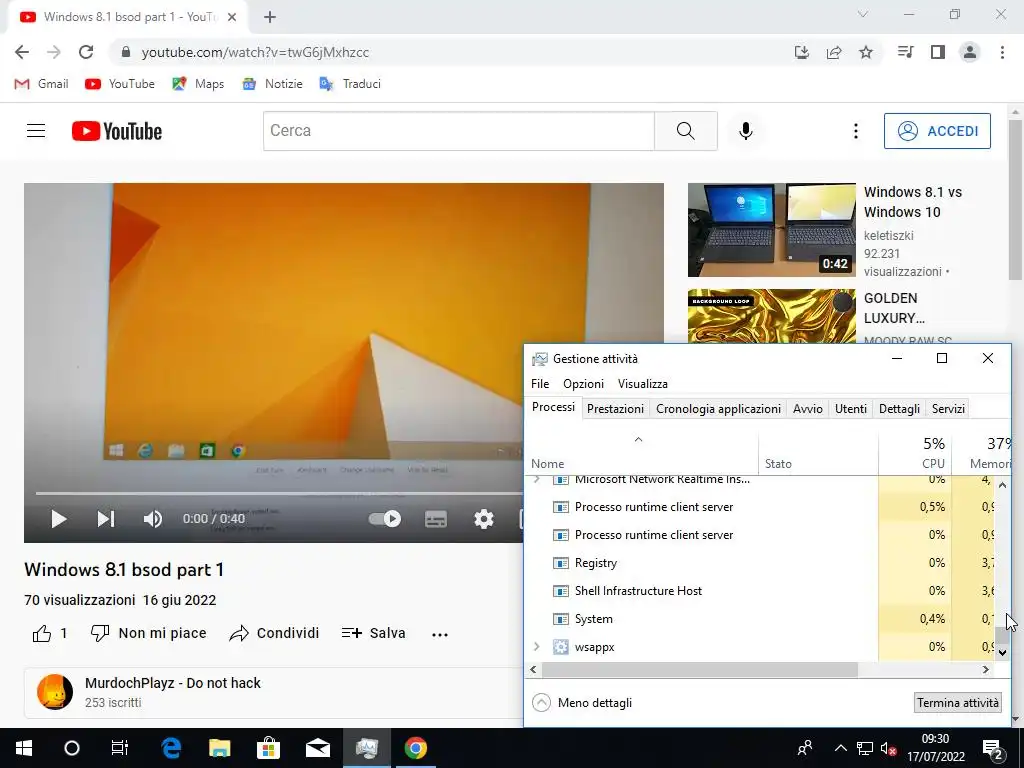Open video settings gear
1024x768 pixels.
tap(483, 519)
